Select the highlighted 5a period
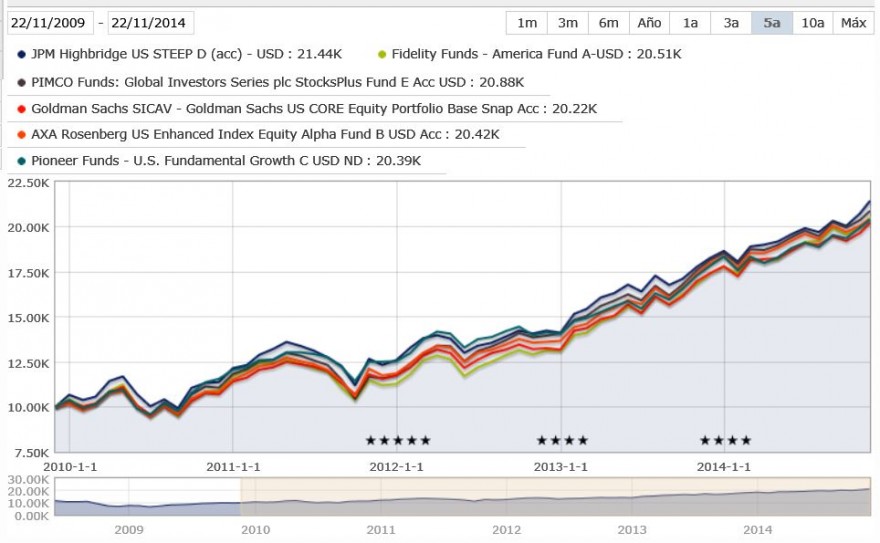 point(772,23)
